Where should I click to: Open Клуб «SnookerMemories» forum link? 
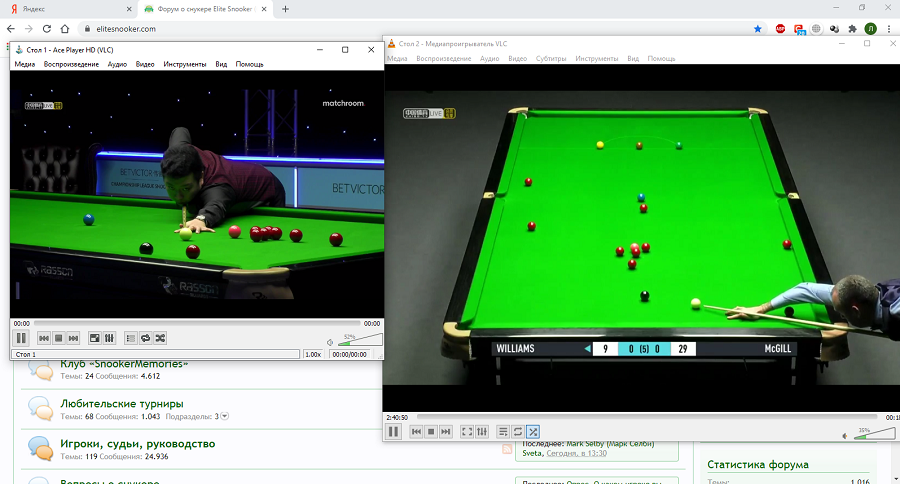coord(124,364)
